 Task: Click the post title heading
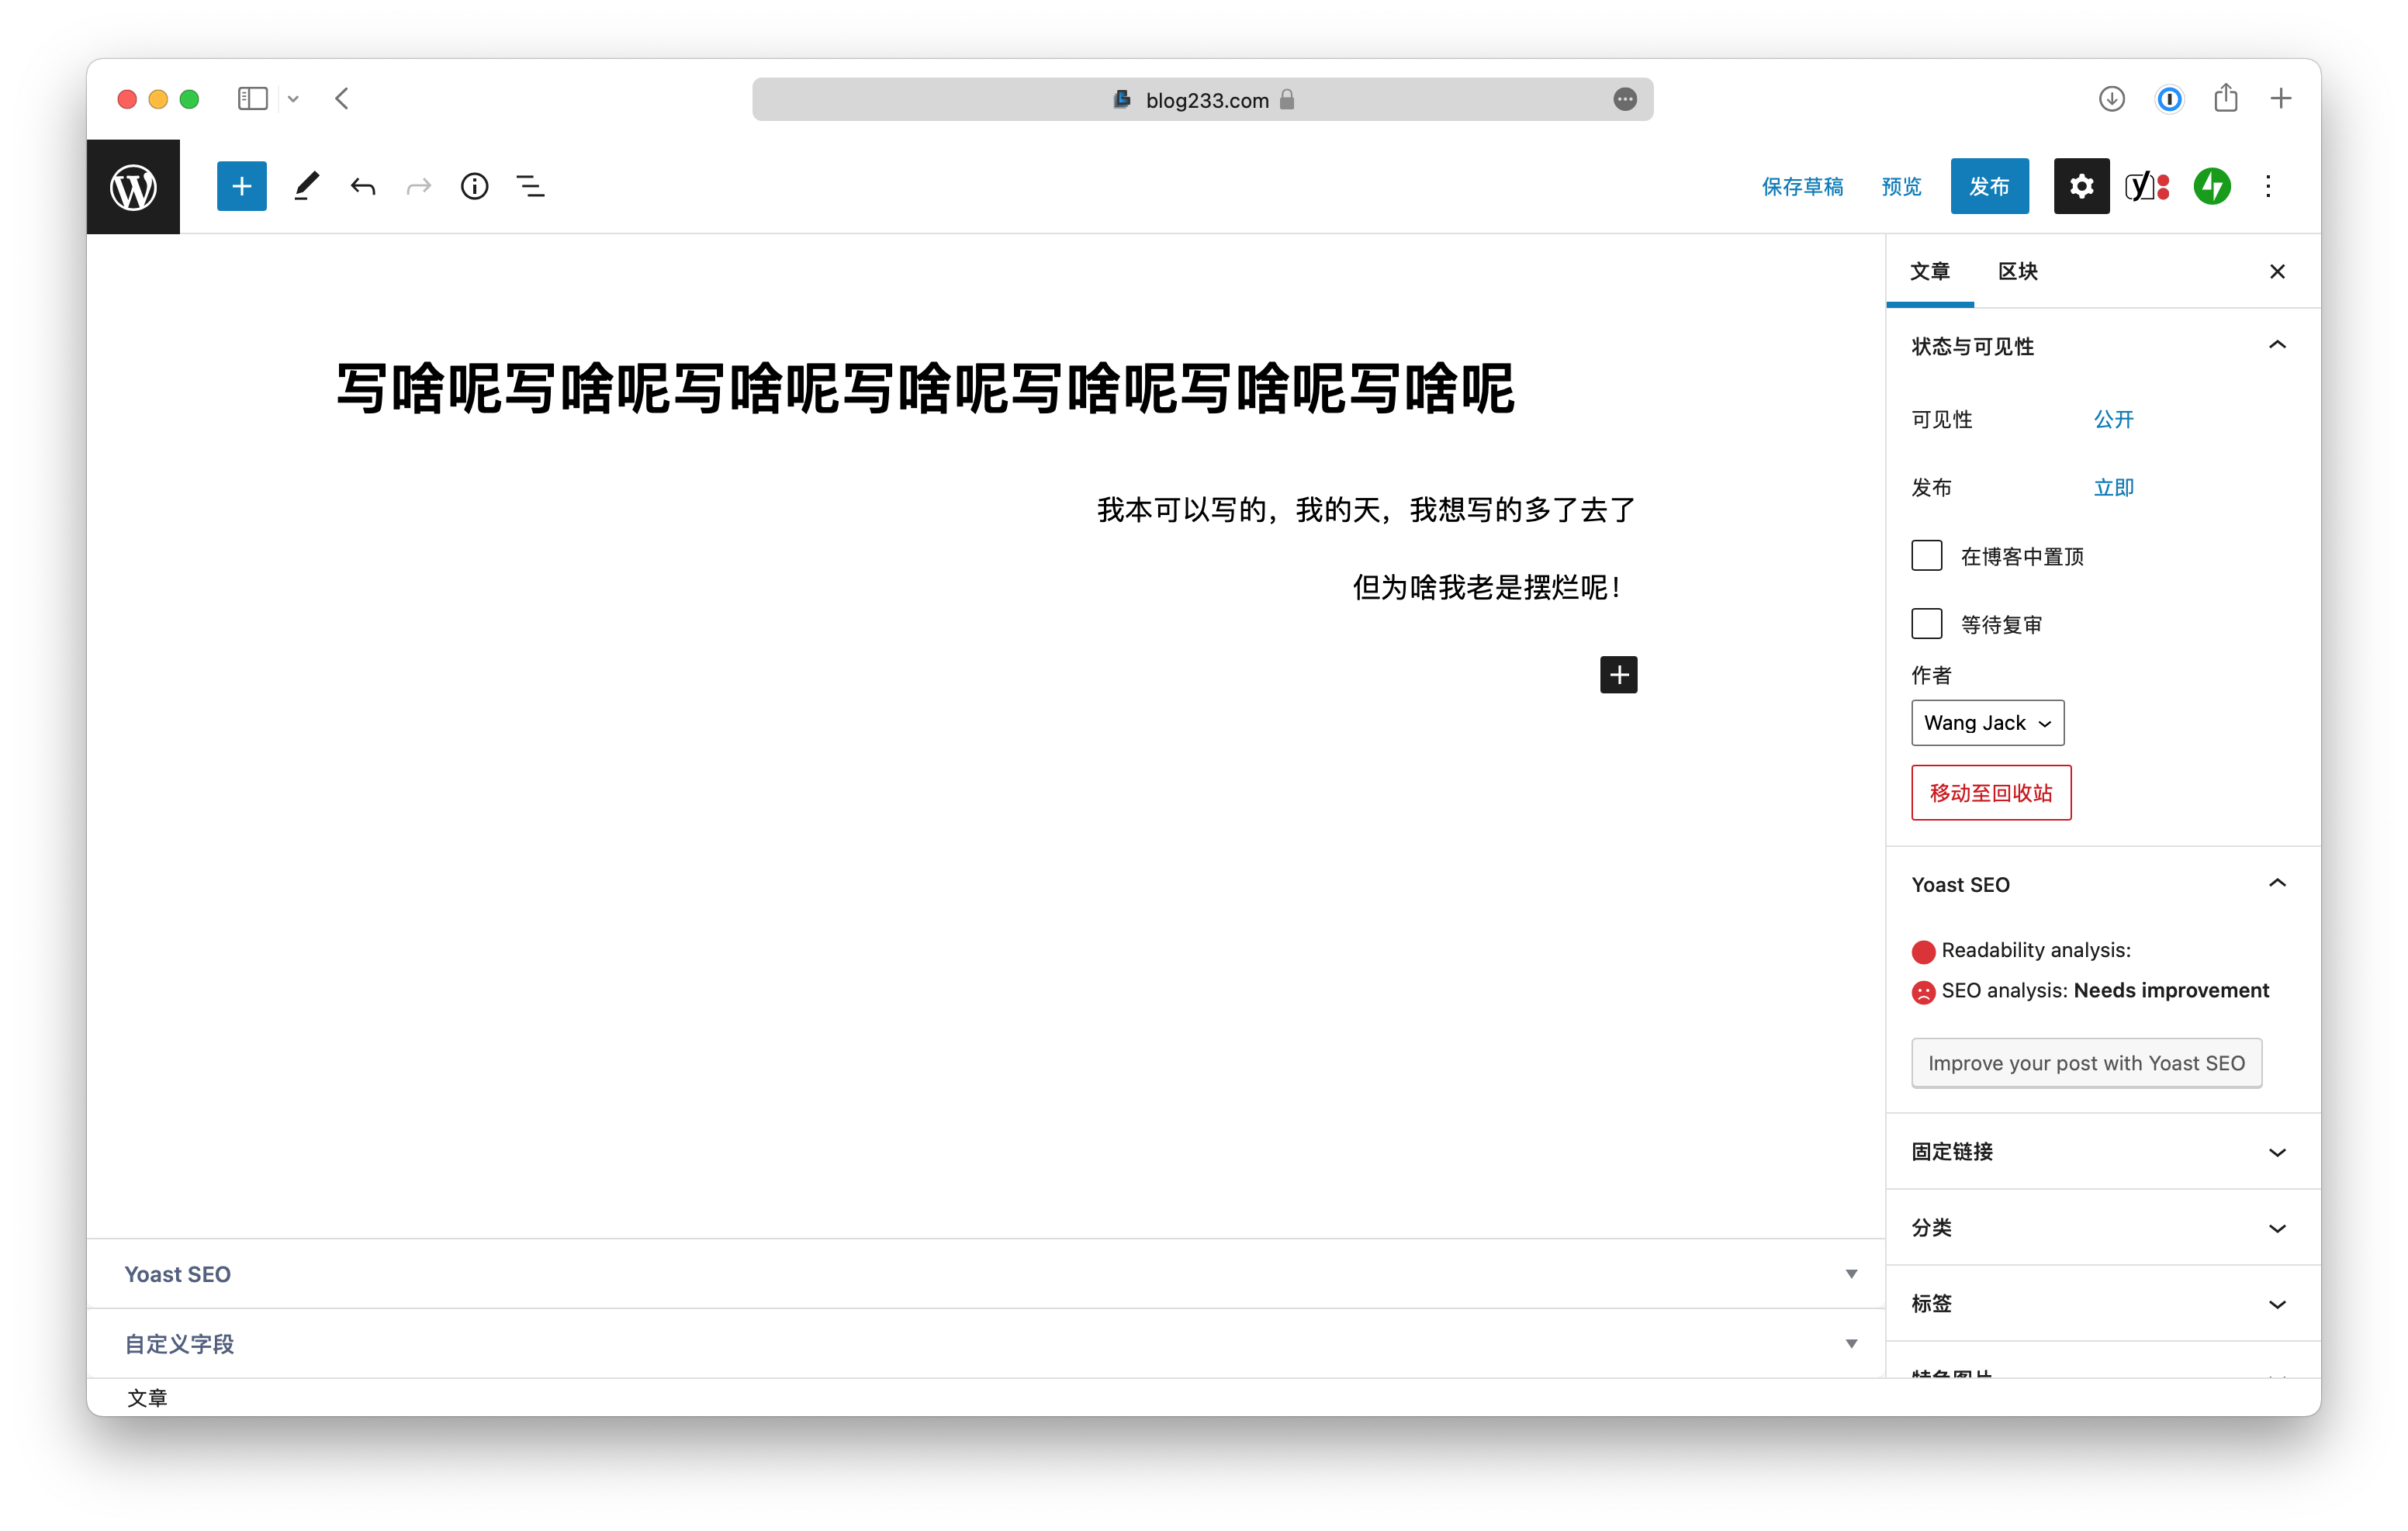pos(925,388)
